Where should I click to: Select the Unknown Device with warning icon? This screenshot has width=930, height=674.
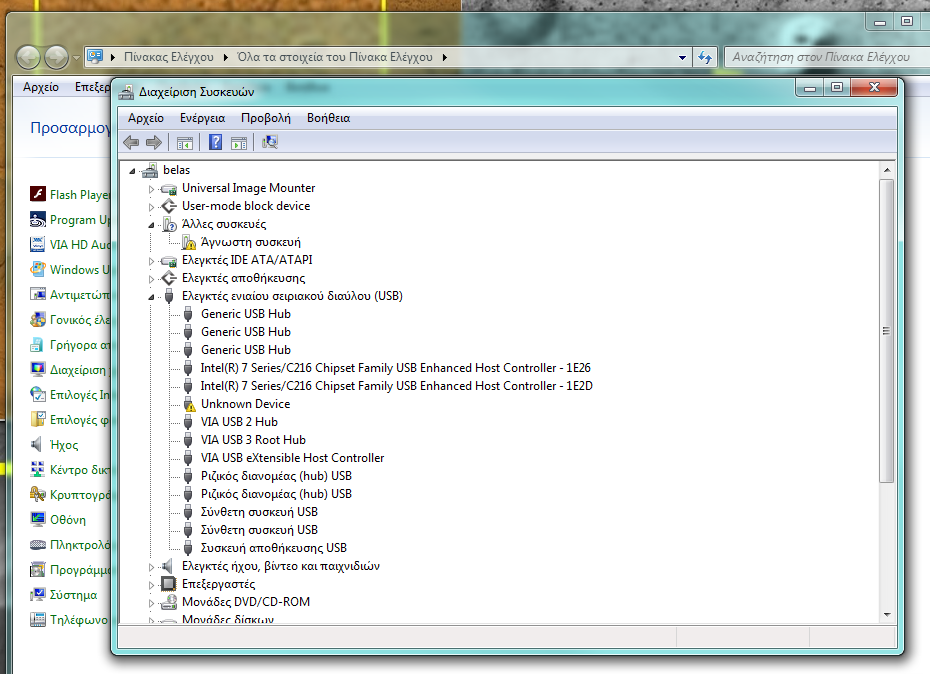[245, 404]
